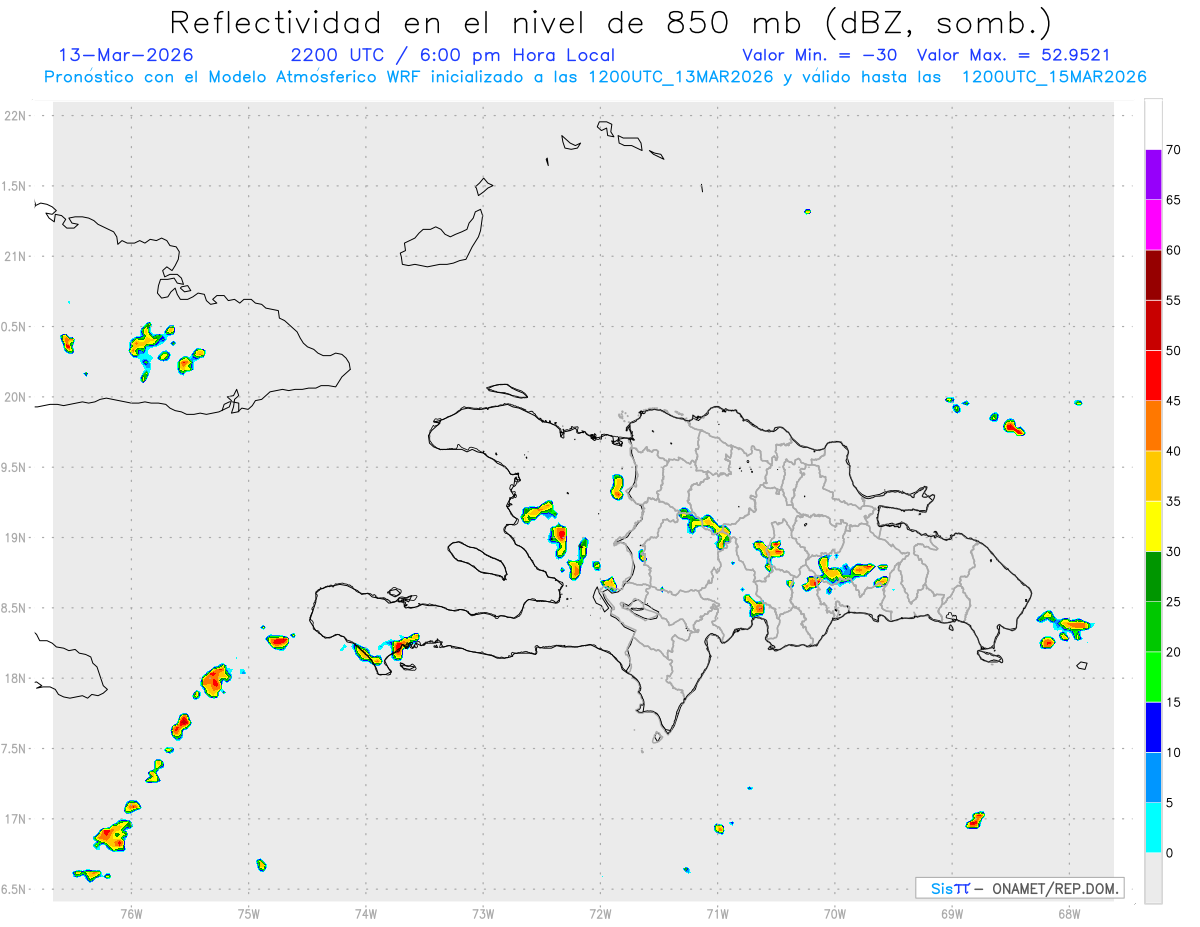
Task: Click the 'Valor Max. = 52.9521' text
Action: (x=1013, y=55)
